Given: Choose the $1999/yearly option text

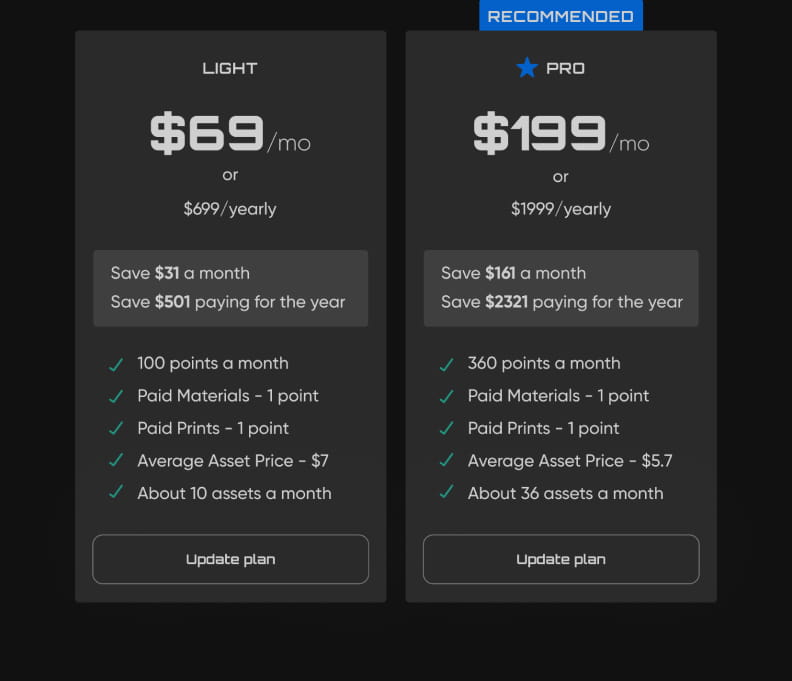Looking at the screenshot, I should (560, 209).
